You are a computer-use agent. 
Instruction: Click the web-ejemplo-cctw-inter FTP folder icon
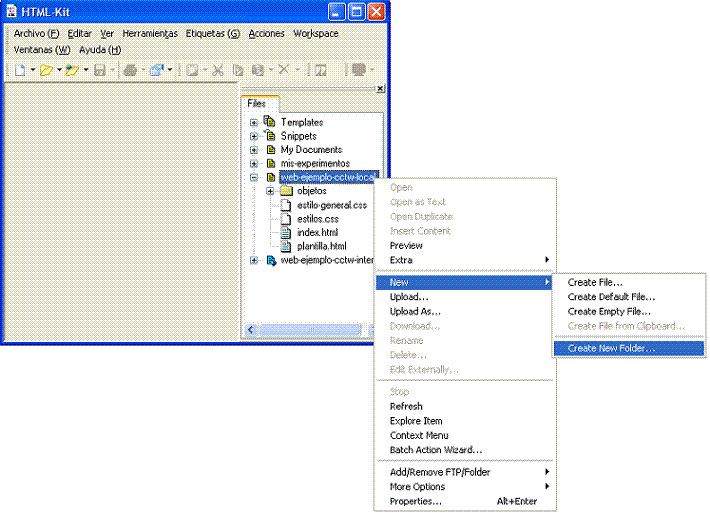tap(271, 260)
